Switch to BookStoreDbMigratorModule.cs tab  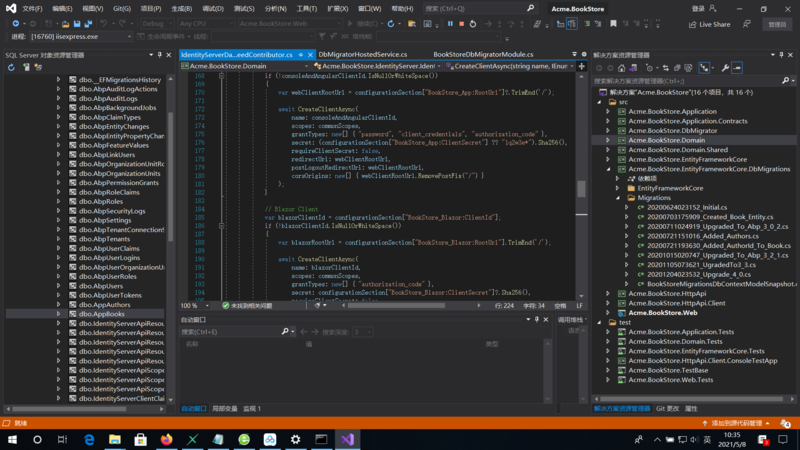483,54
